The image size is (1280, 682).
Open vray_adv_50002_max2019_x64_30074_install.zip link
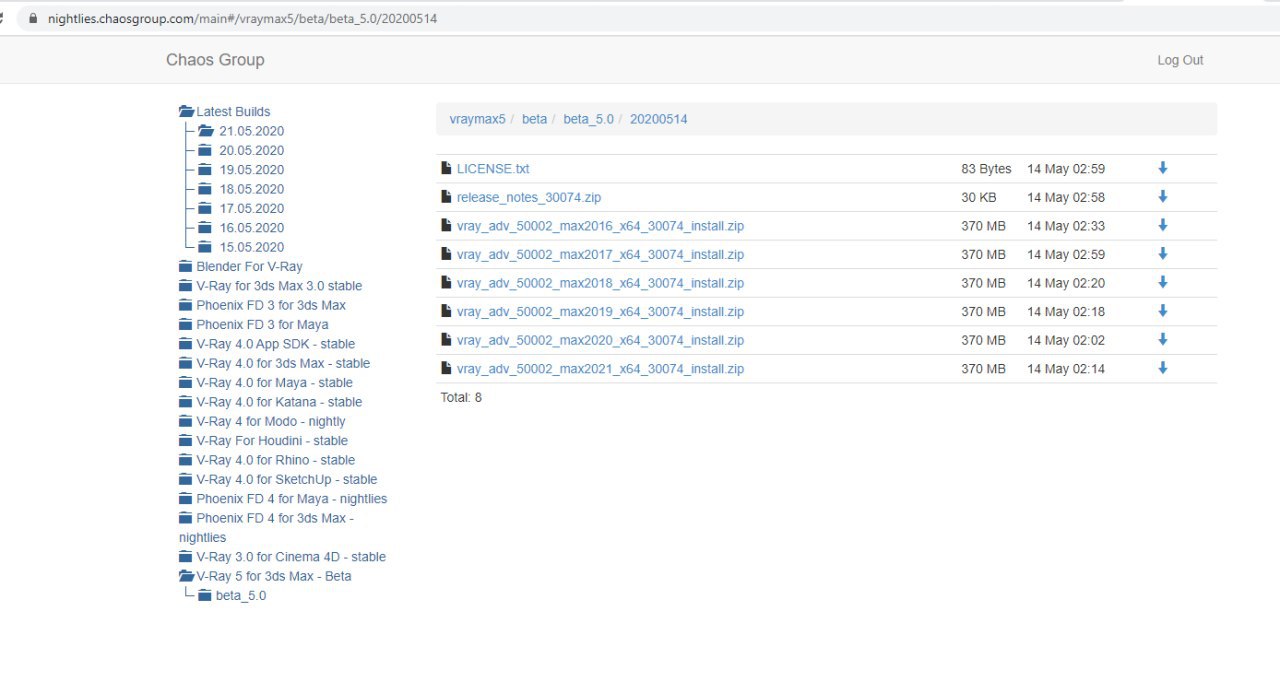(600, 312)
